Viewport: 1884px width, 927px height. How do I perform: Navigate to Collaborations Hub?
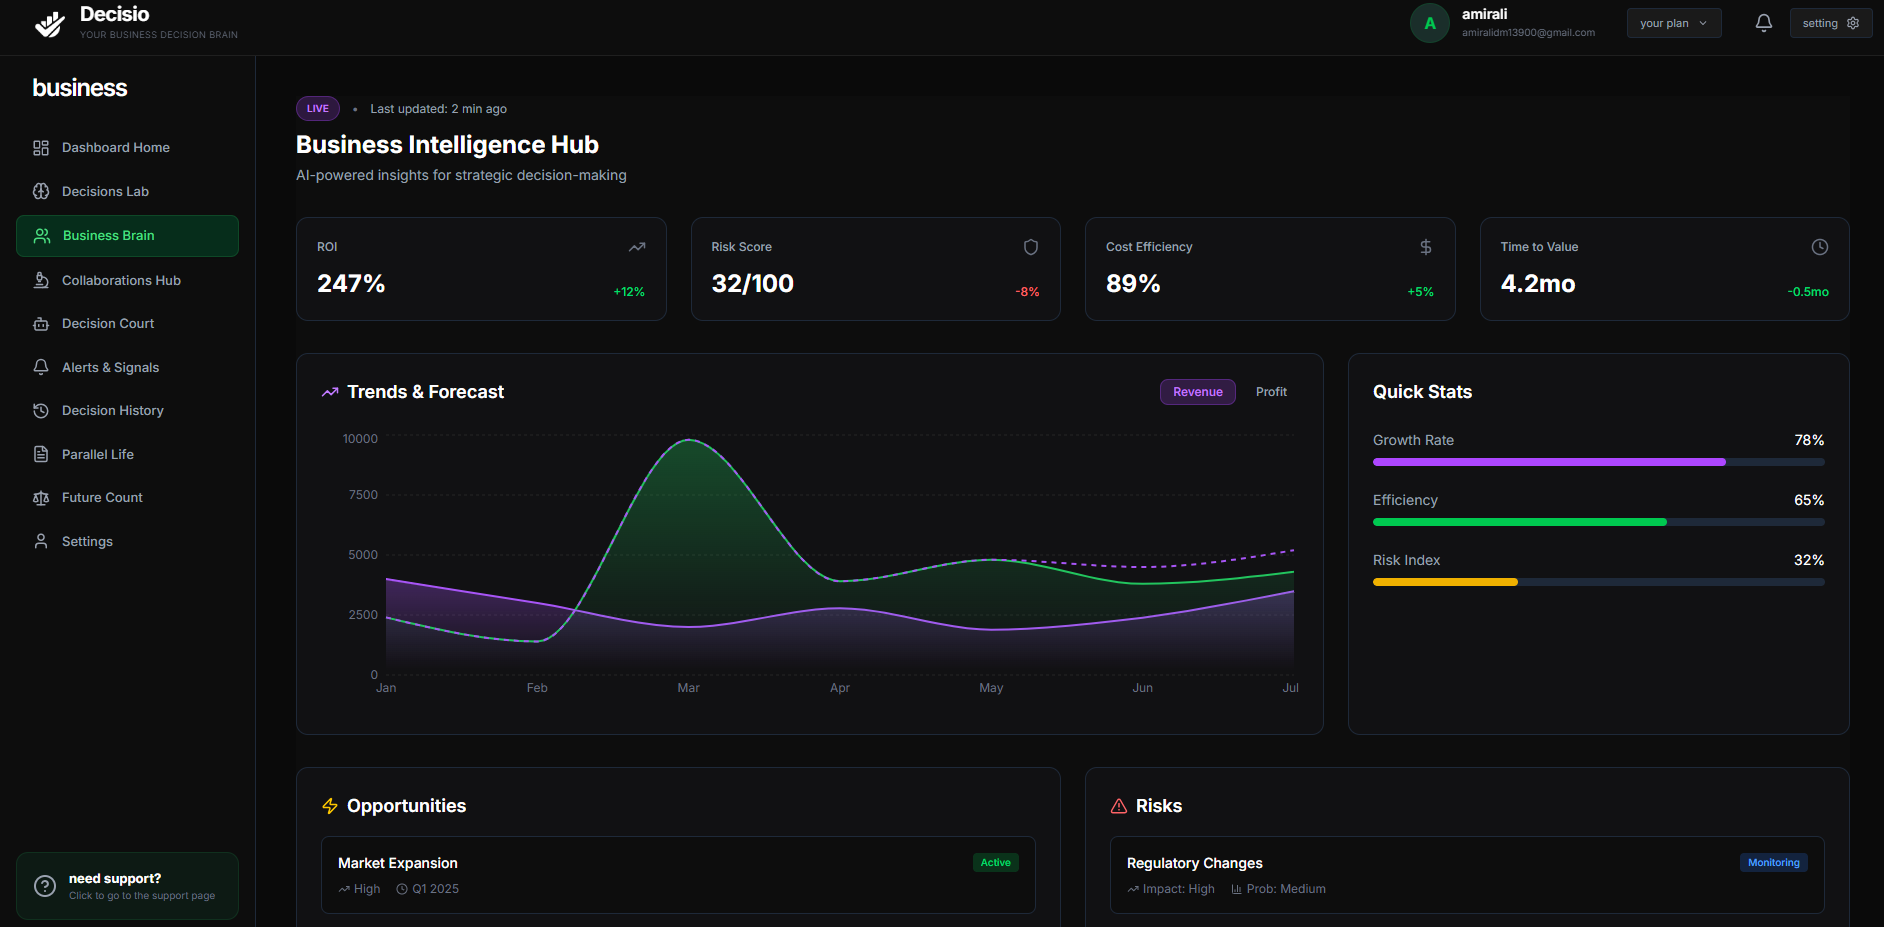coord(127,280)
